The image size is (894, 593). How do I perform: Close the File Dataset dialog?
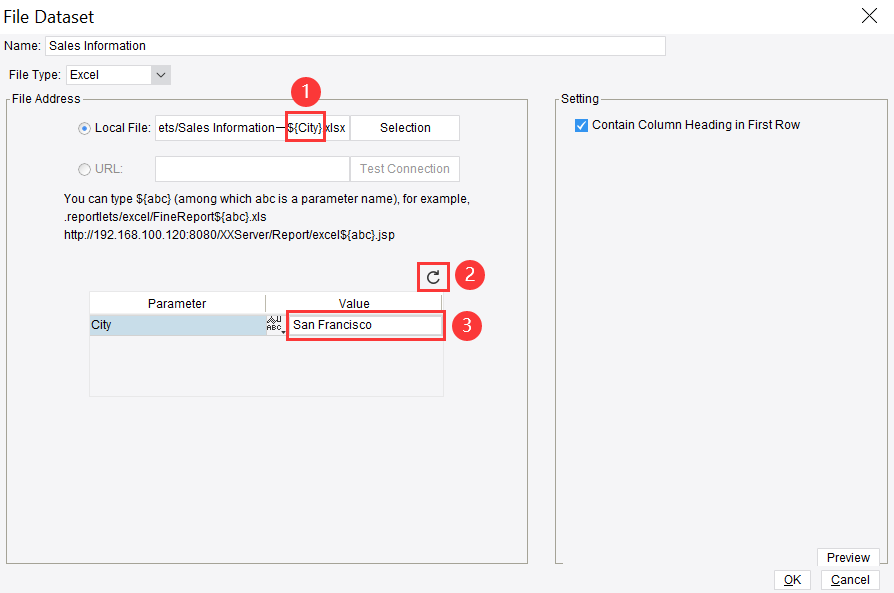point(868,16)
